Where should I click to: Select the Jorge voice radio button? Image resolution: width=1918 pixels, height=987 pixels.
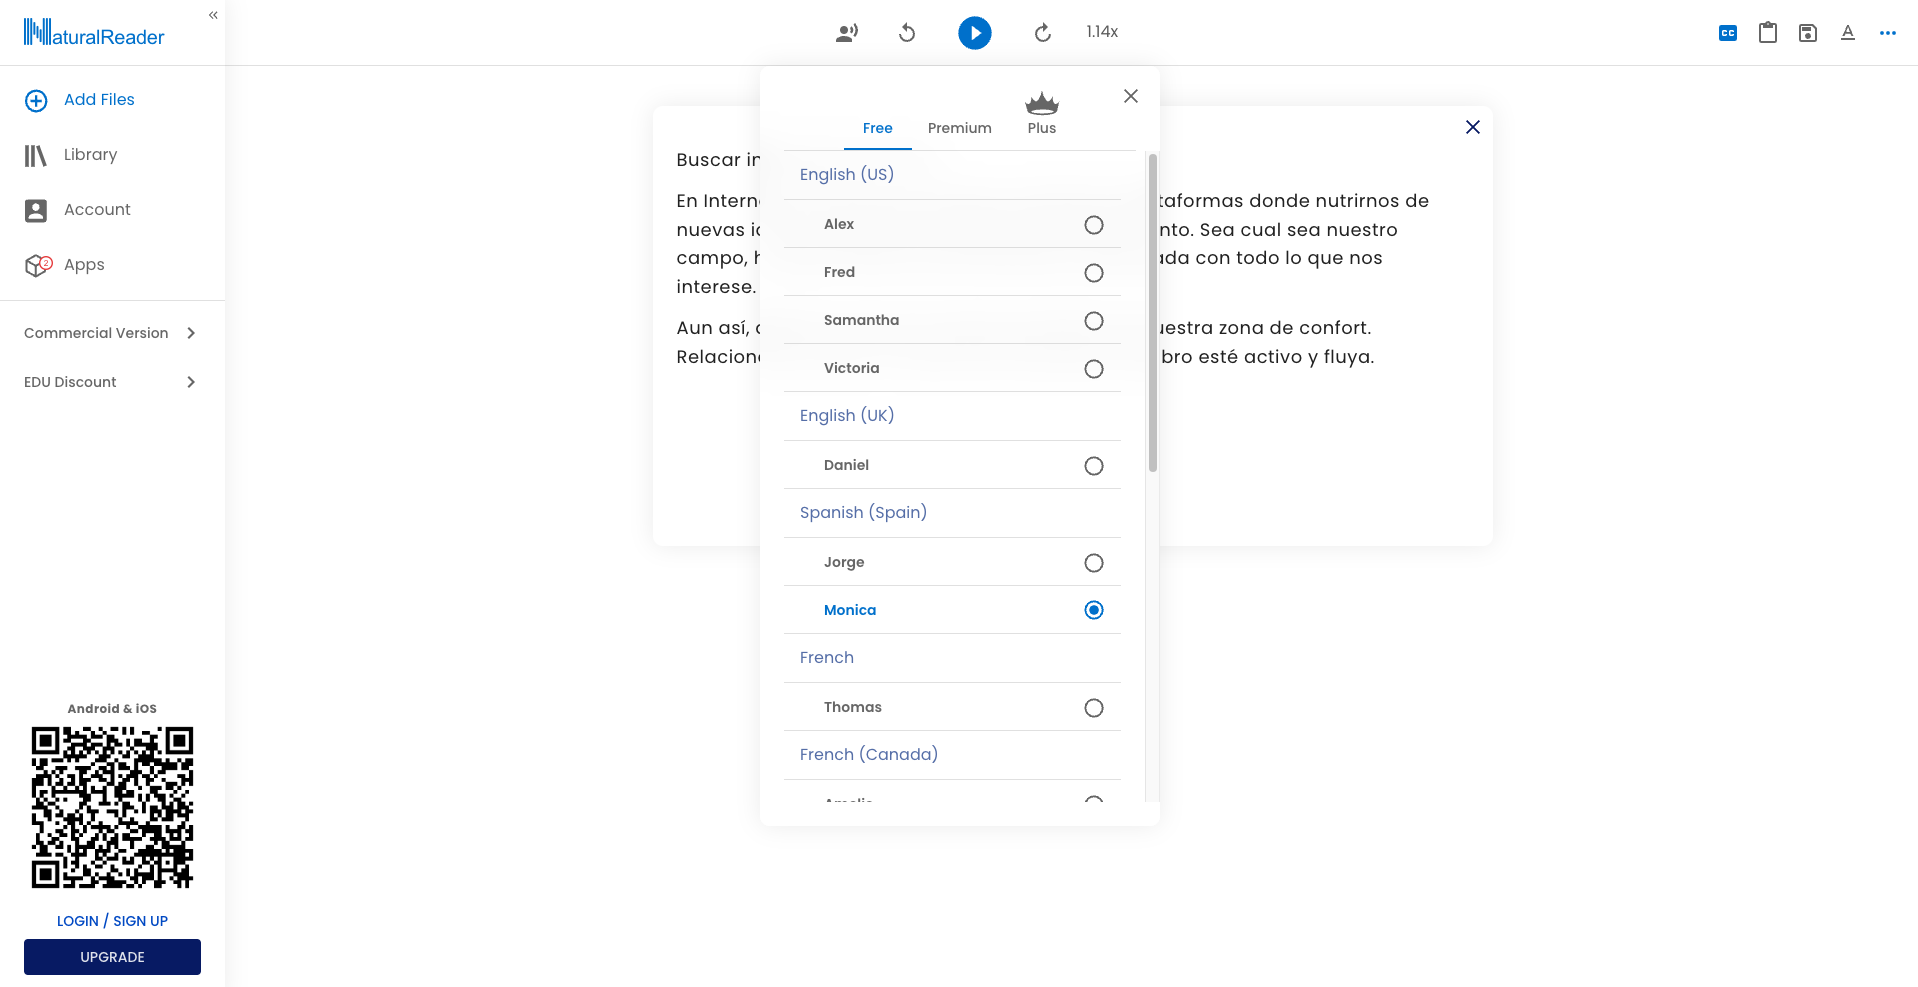[x=1094, y=563]
